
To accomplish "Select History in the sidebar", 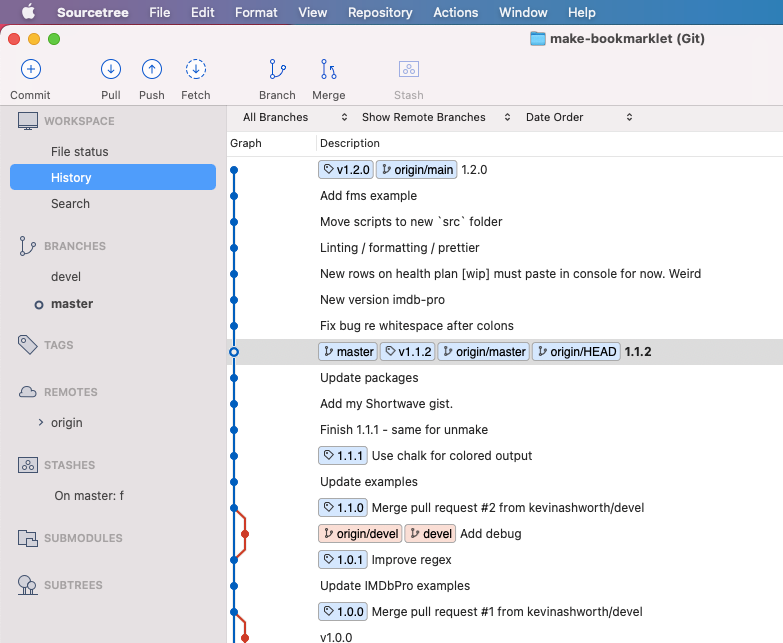I will click(x=113, y=177).
